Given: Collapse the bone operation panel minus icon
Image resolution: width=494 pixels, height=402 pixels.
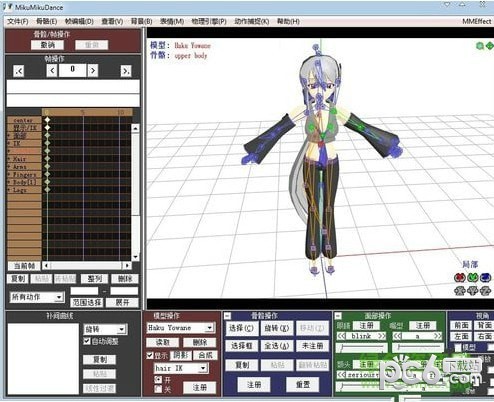Looking at the screenshot, I should (x=227, y=315).
